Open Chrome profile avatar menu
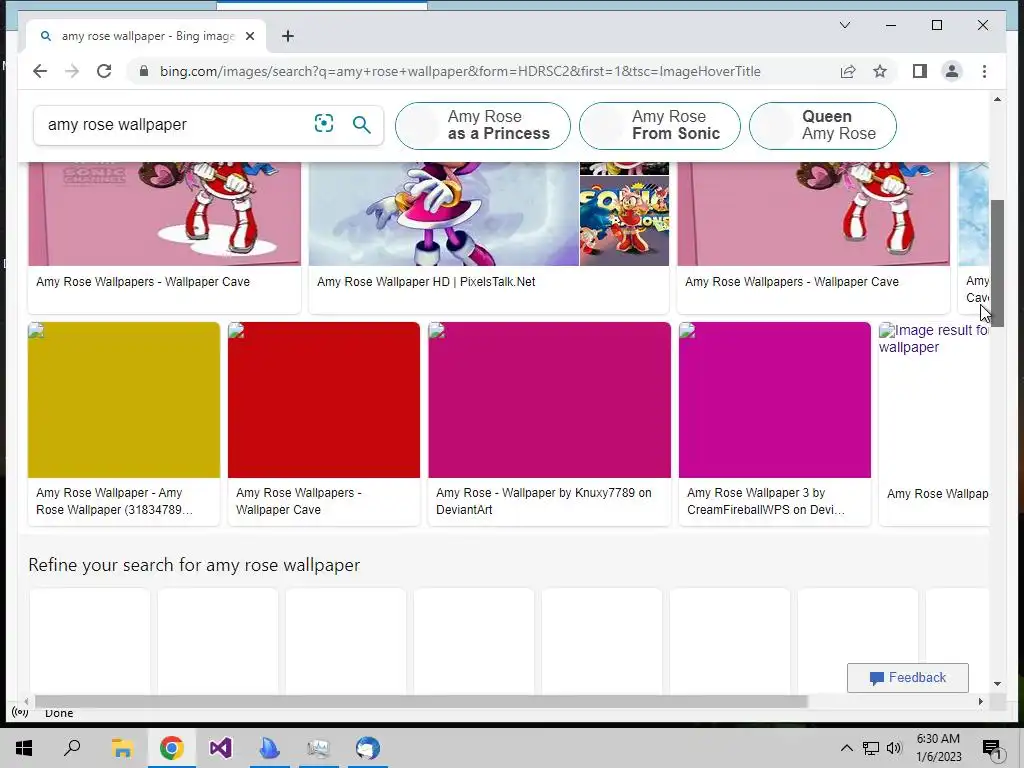The width and height of the screenshot is (1024, 768). (952, 71)
